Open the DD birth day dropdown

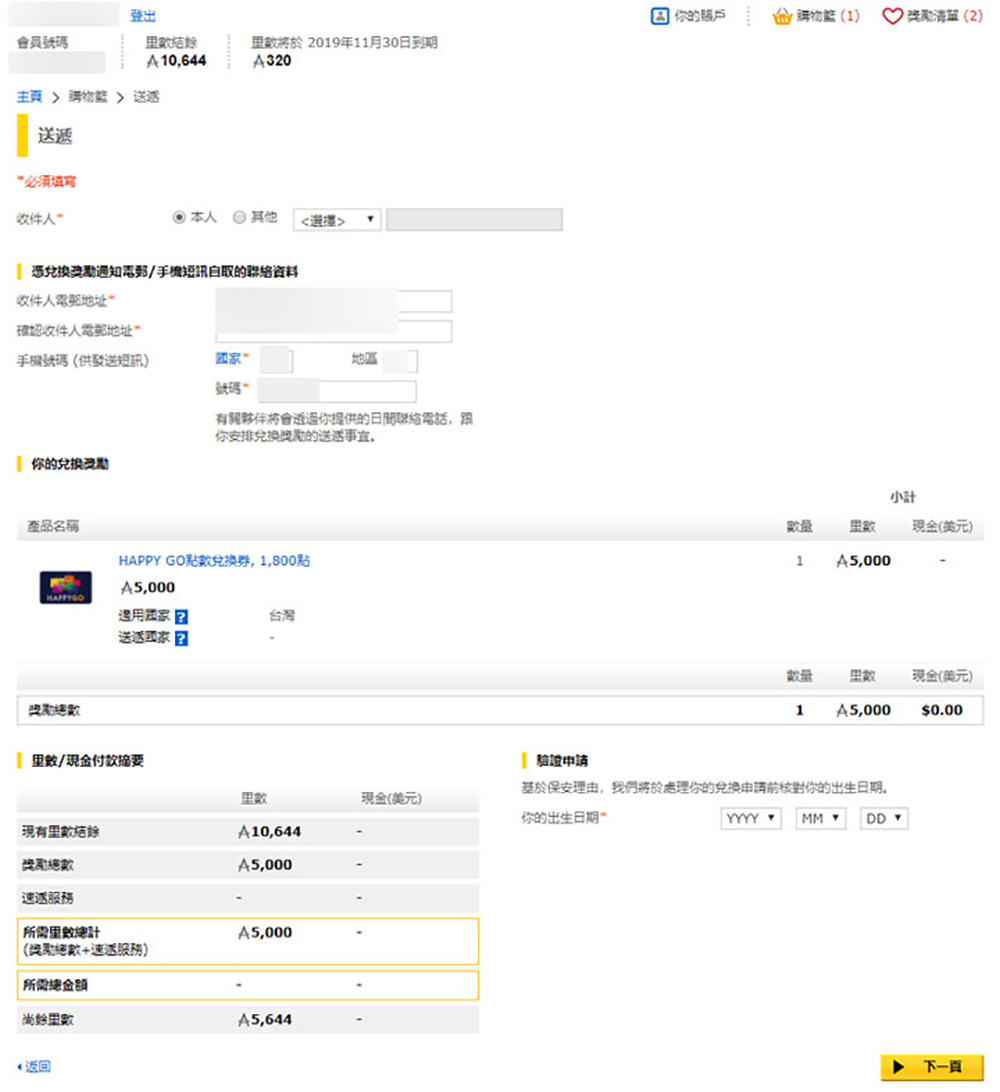[884, 818]
